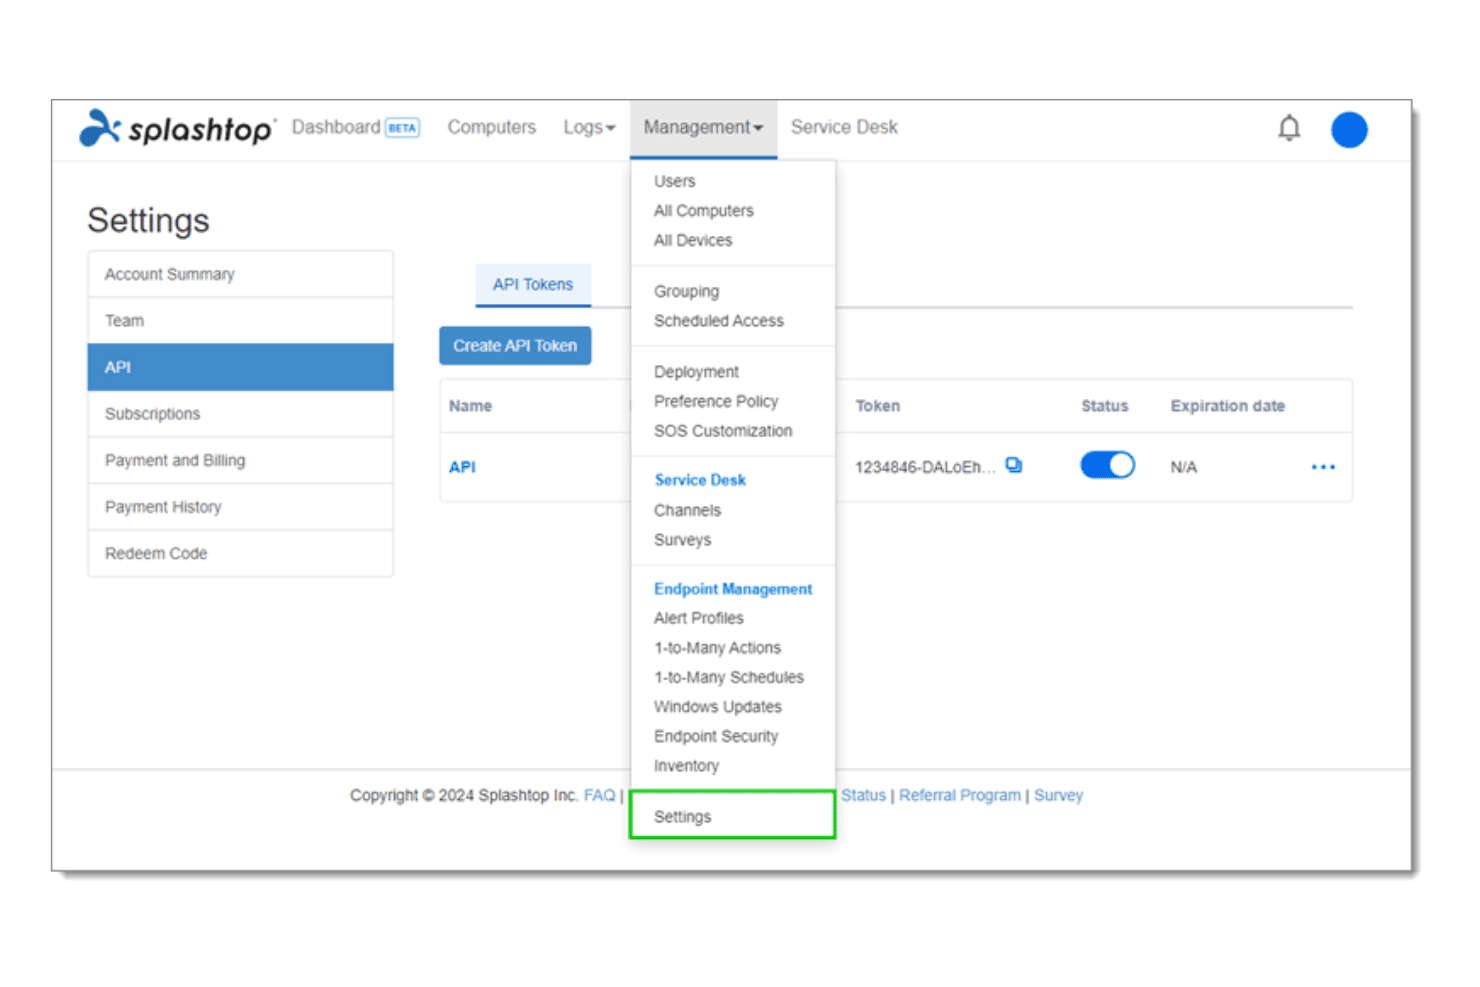
Task: Select the API Tokens tab
Action: 533,285
